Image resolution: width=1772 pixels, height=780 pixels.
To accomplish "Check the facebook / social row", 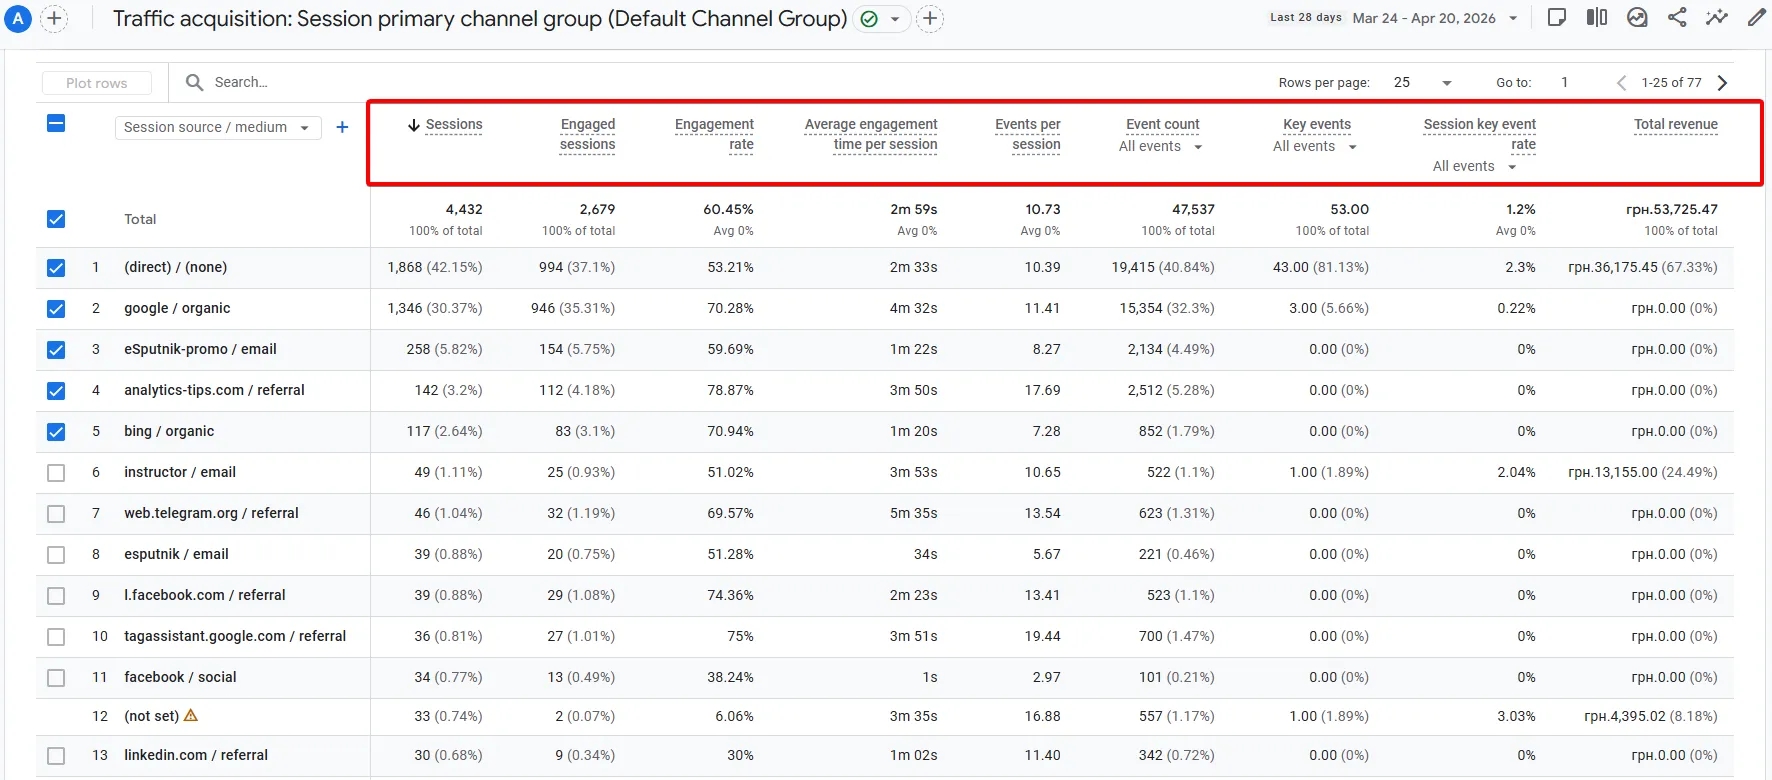I will [x=56, y=678].
